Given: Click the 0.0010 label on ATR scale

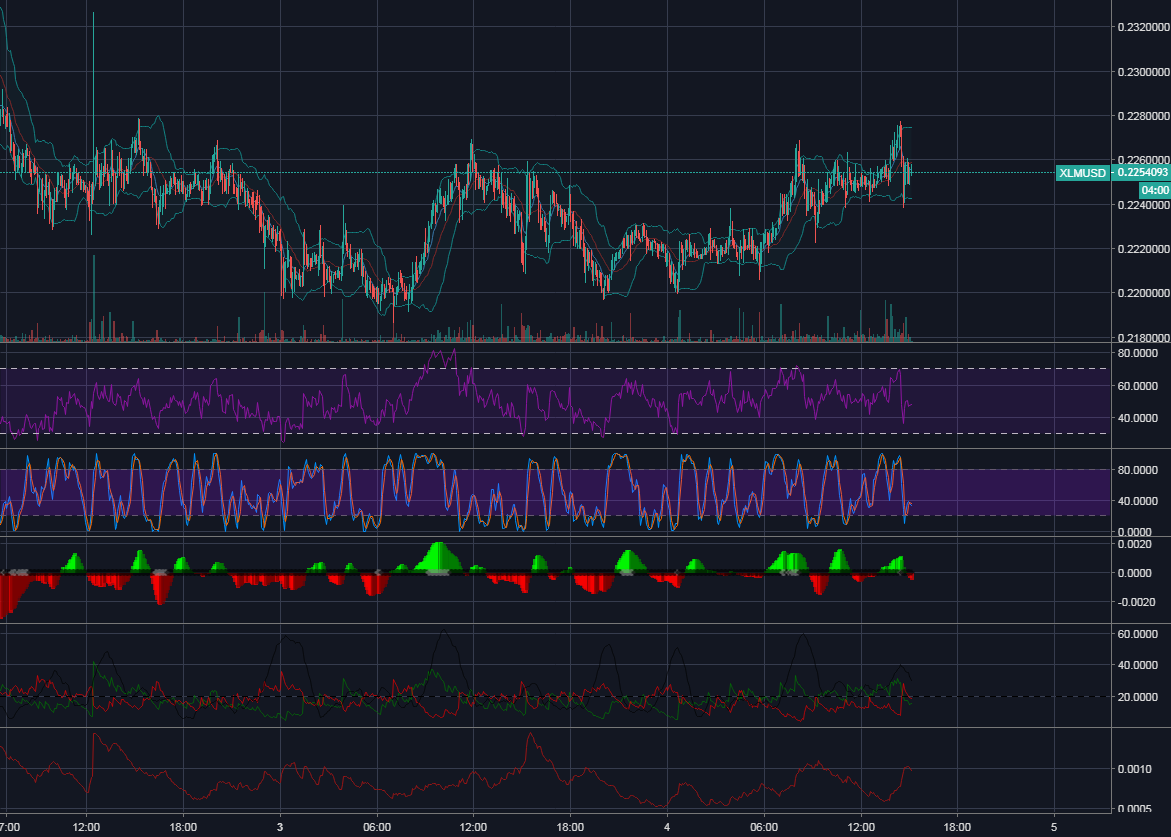Looking at the screenshot, I should tap(1134, 769).
